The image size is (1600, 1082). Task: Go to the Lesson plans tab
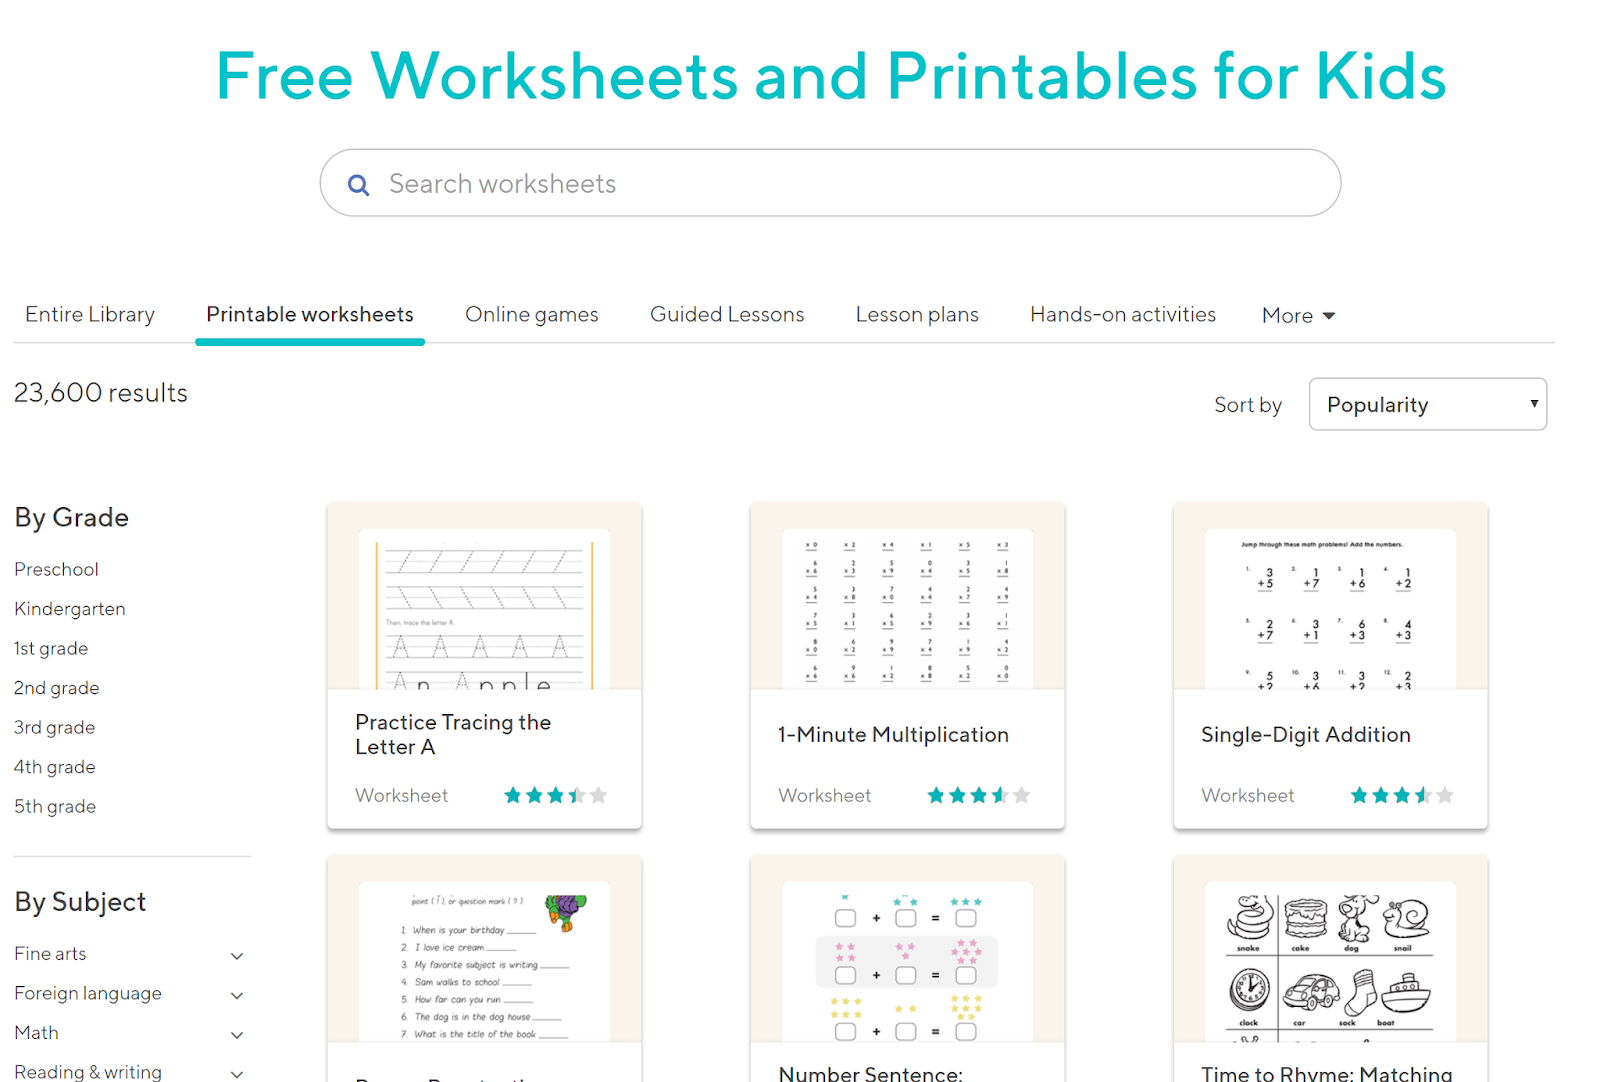917,315
